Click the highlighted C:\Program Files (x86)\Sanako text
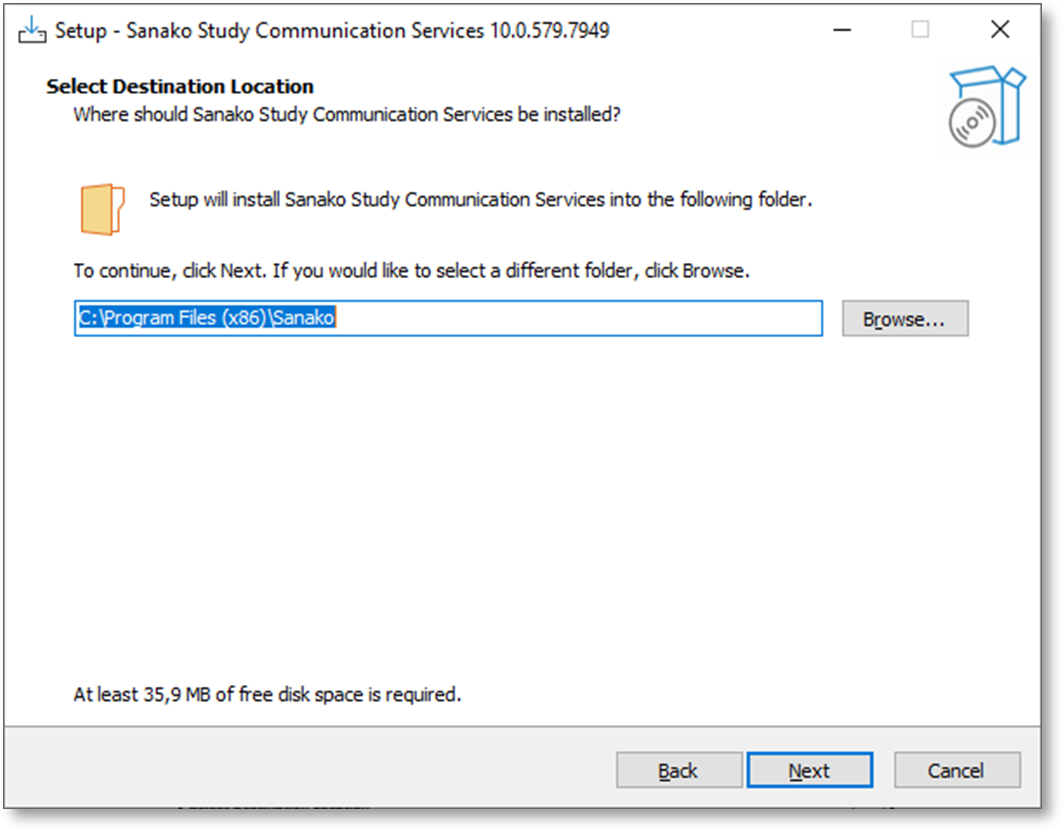The width and height of the screenshot is (1063, 830). pos(206,319)
